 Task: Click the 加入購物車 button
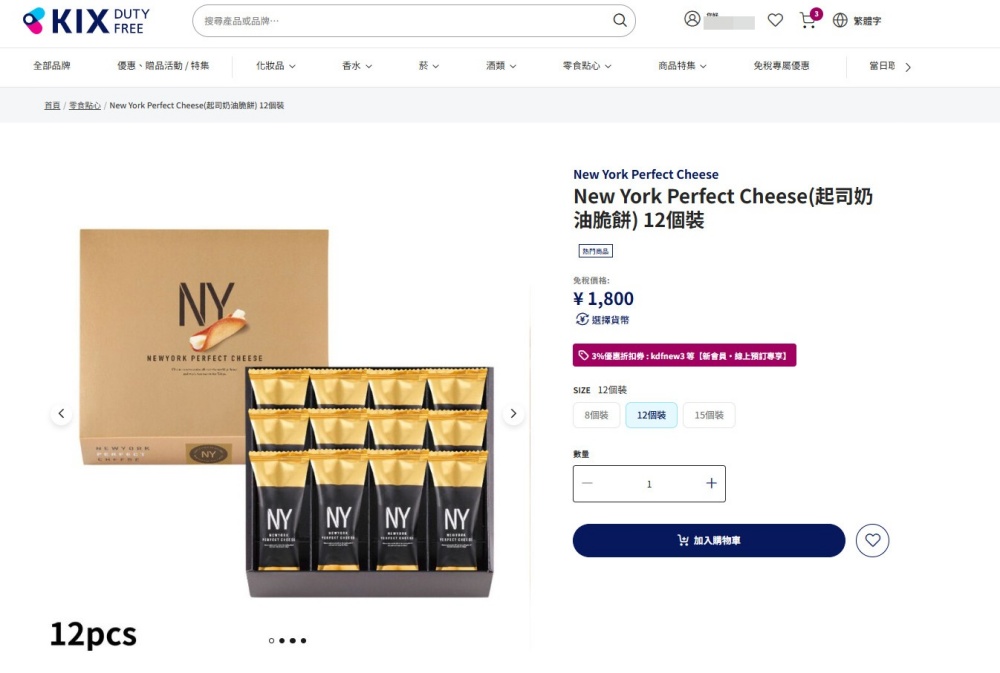(709, 540)
